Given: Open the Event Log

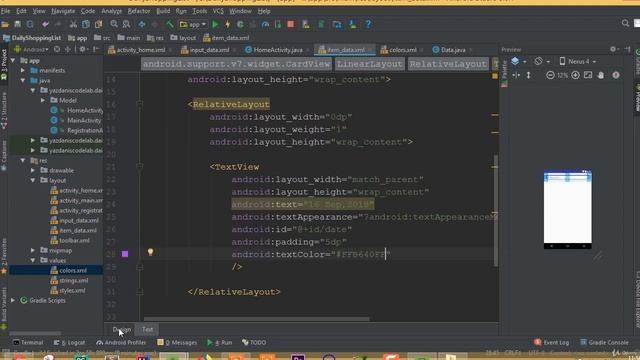Looking at the screenshot, I should click(x=552, y=342).
